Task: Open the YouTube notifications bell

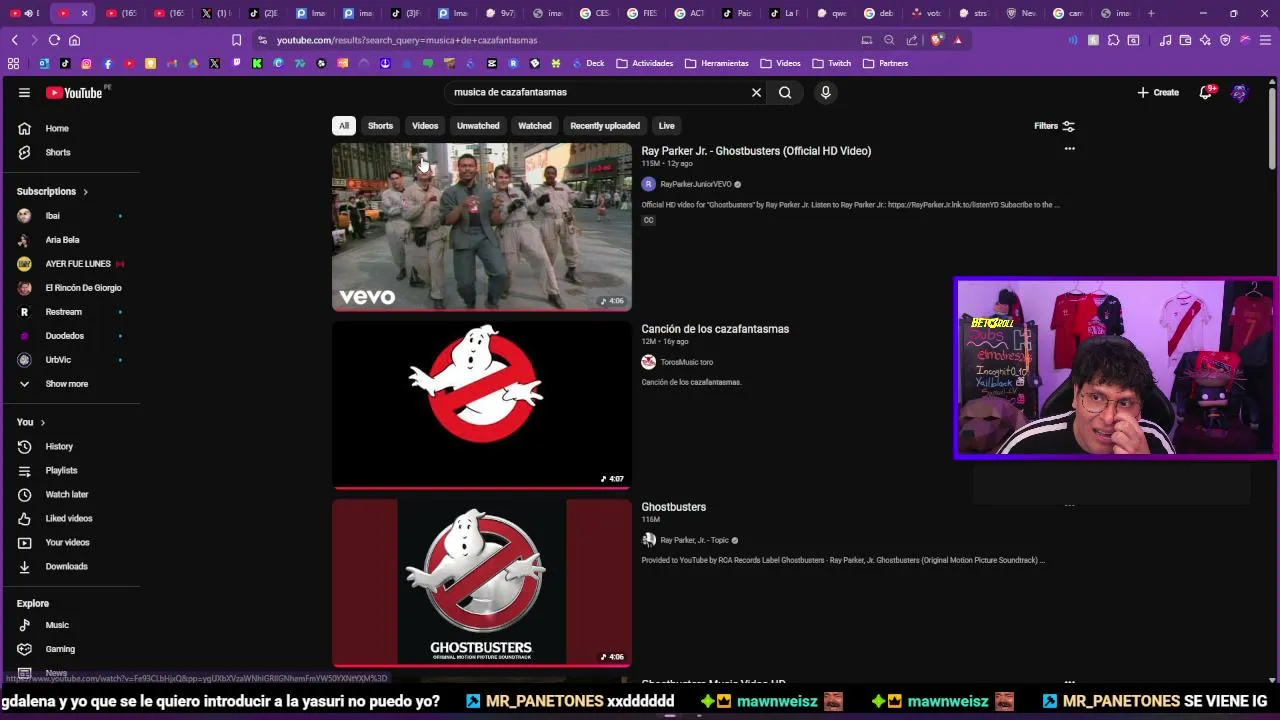Action: pyautogui.click(x=1207, y=92)
